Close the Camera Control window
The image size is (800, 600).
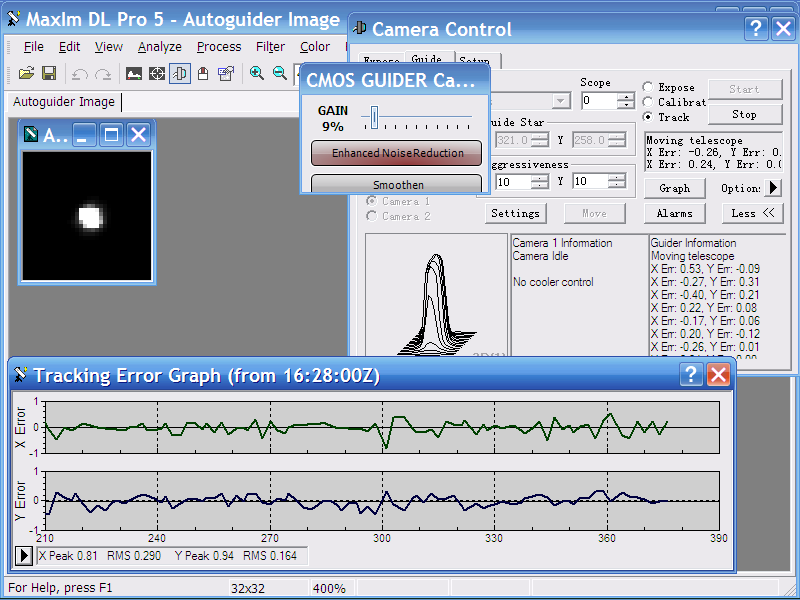click(x=784, y=29)
